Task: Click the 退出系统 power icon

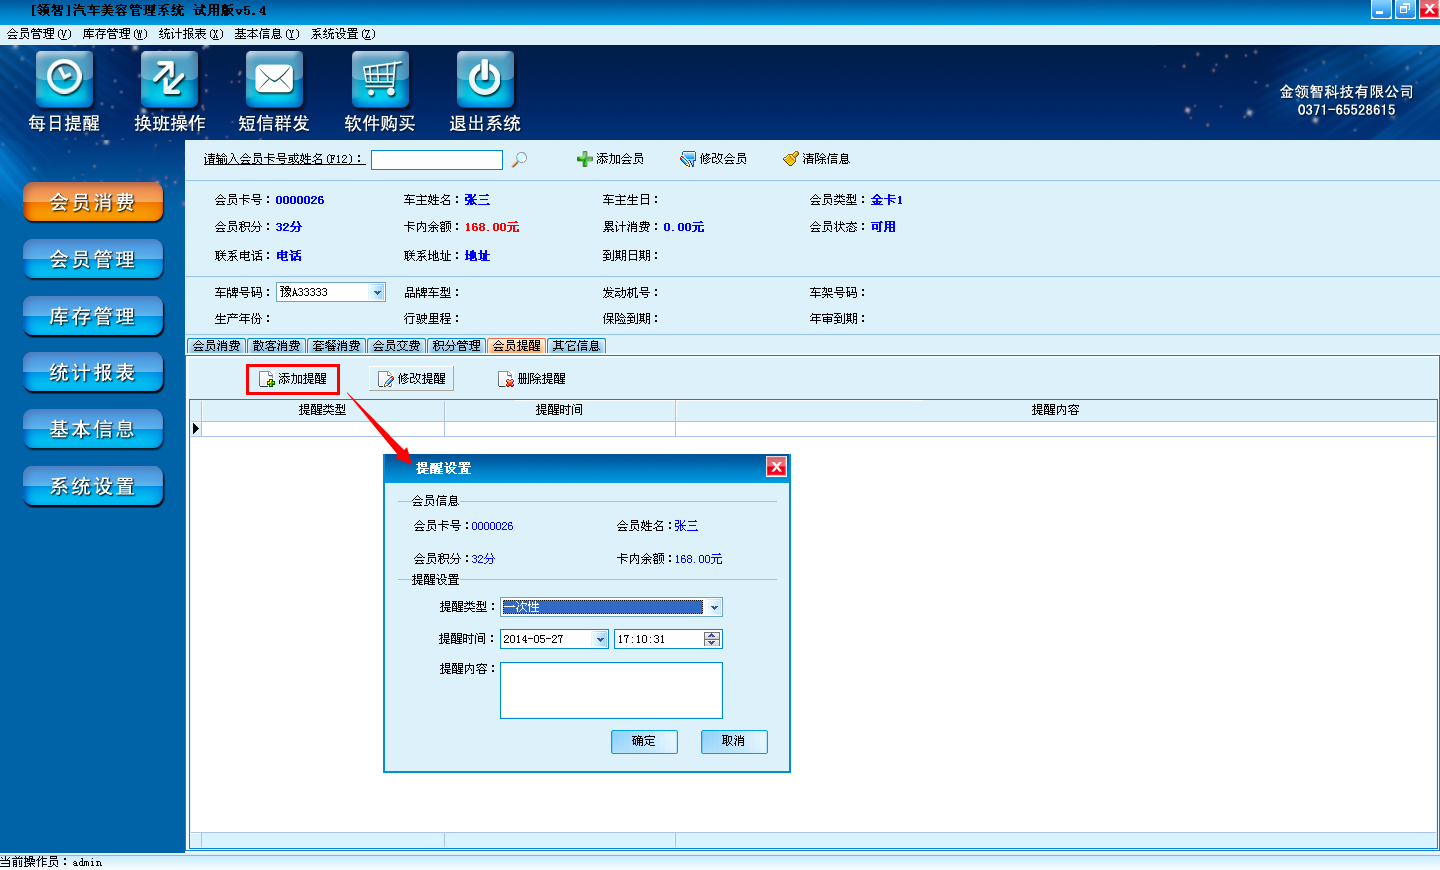Action: (x=485, y=79)
